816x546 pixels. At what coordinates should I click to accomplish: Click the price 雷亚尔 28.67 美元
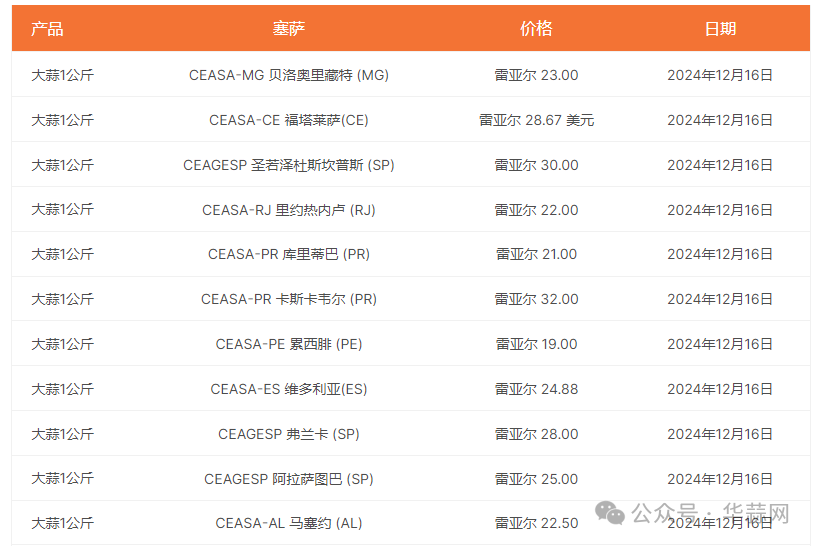[x=536, y=120]
